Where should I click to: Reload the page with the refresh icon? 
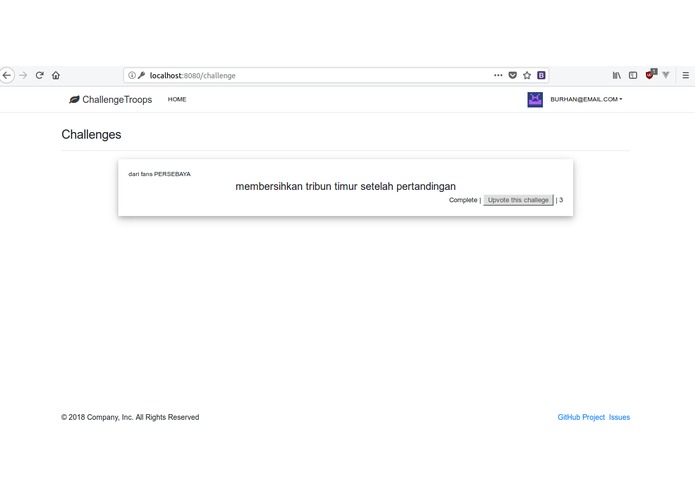pyautogui.click(x=39, y=75)
